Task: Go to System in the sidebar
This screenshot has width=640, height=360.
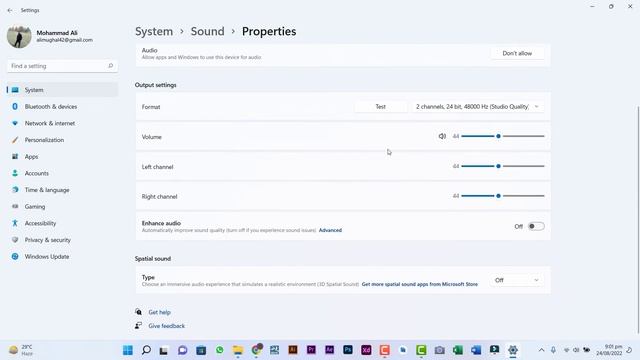Action: [62, 90]
